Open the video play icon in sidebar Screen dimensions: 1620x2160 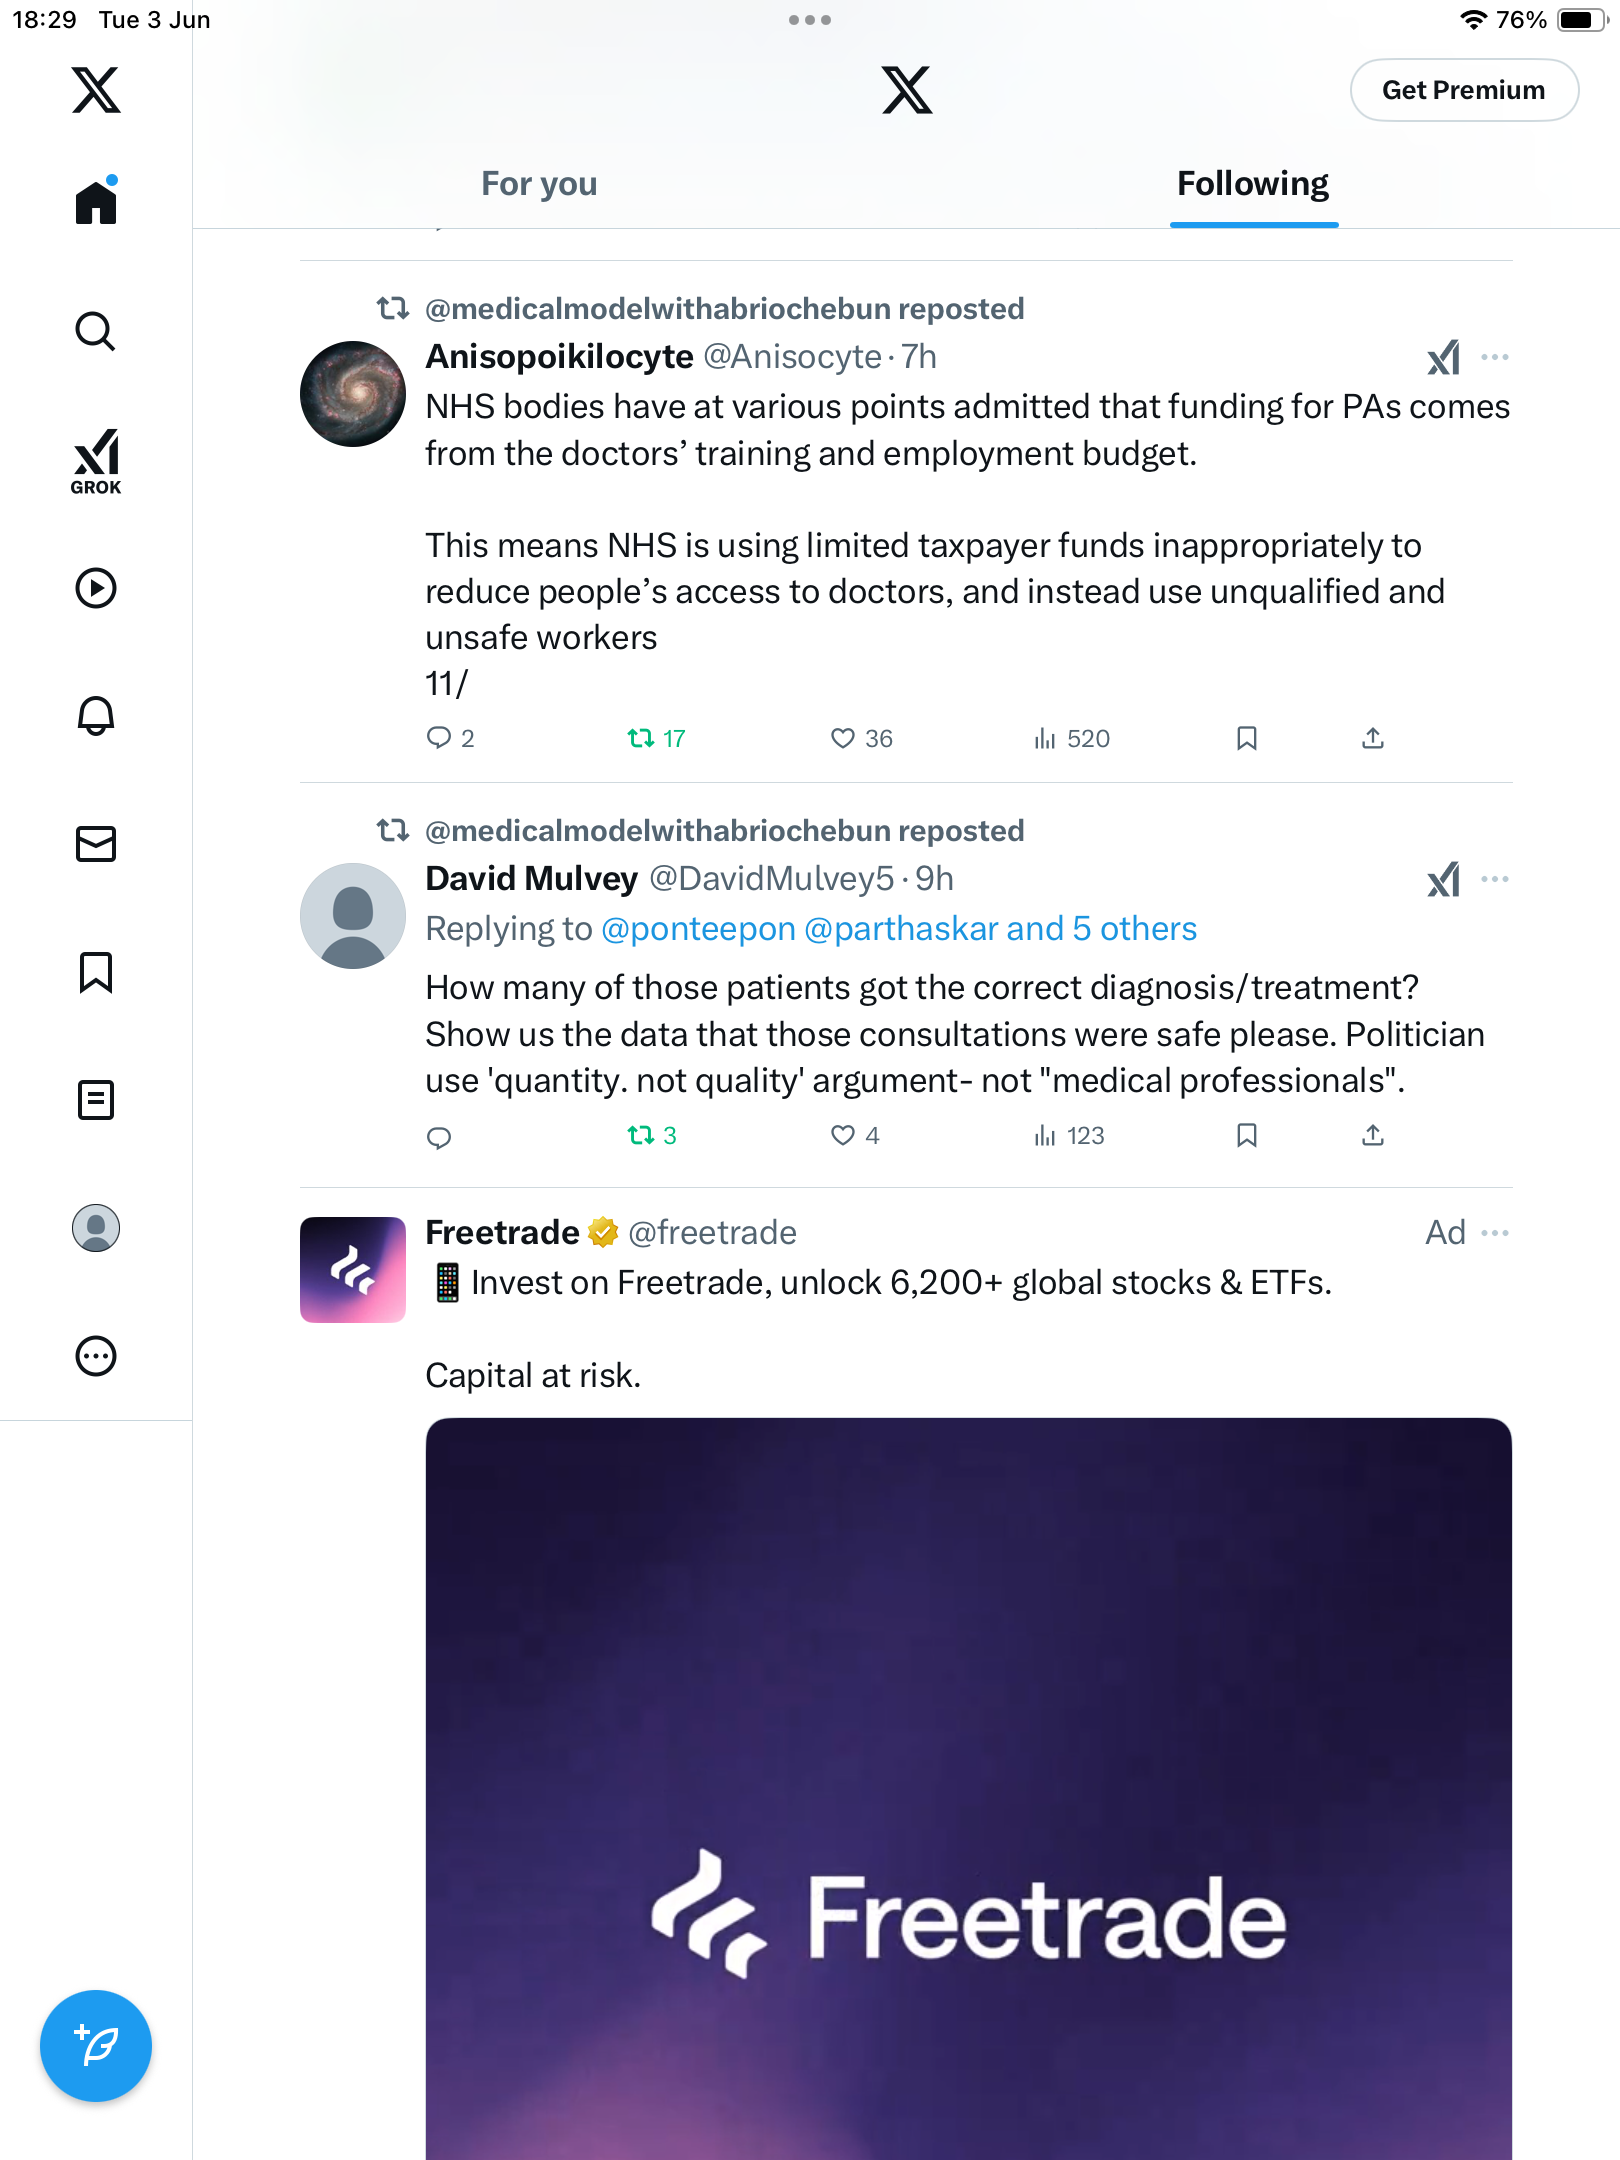tap(96, 588)
